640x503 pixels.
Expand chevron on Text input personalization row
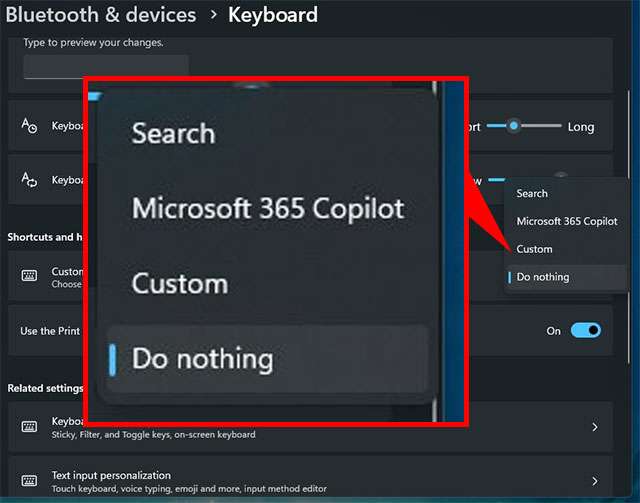coord(595,481)
